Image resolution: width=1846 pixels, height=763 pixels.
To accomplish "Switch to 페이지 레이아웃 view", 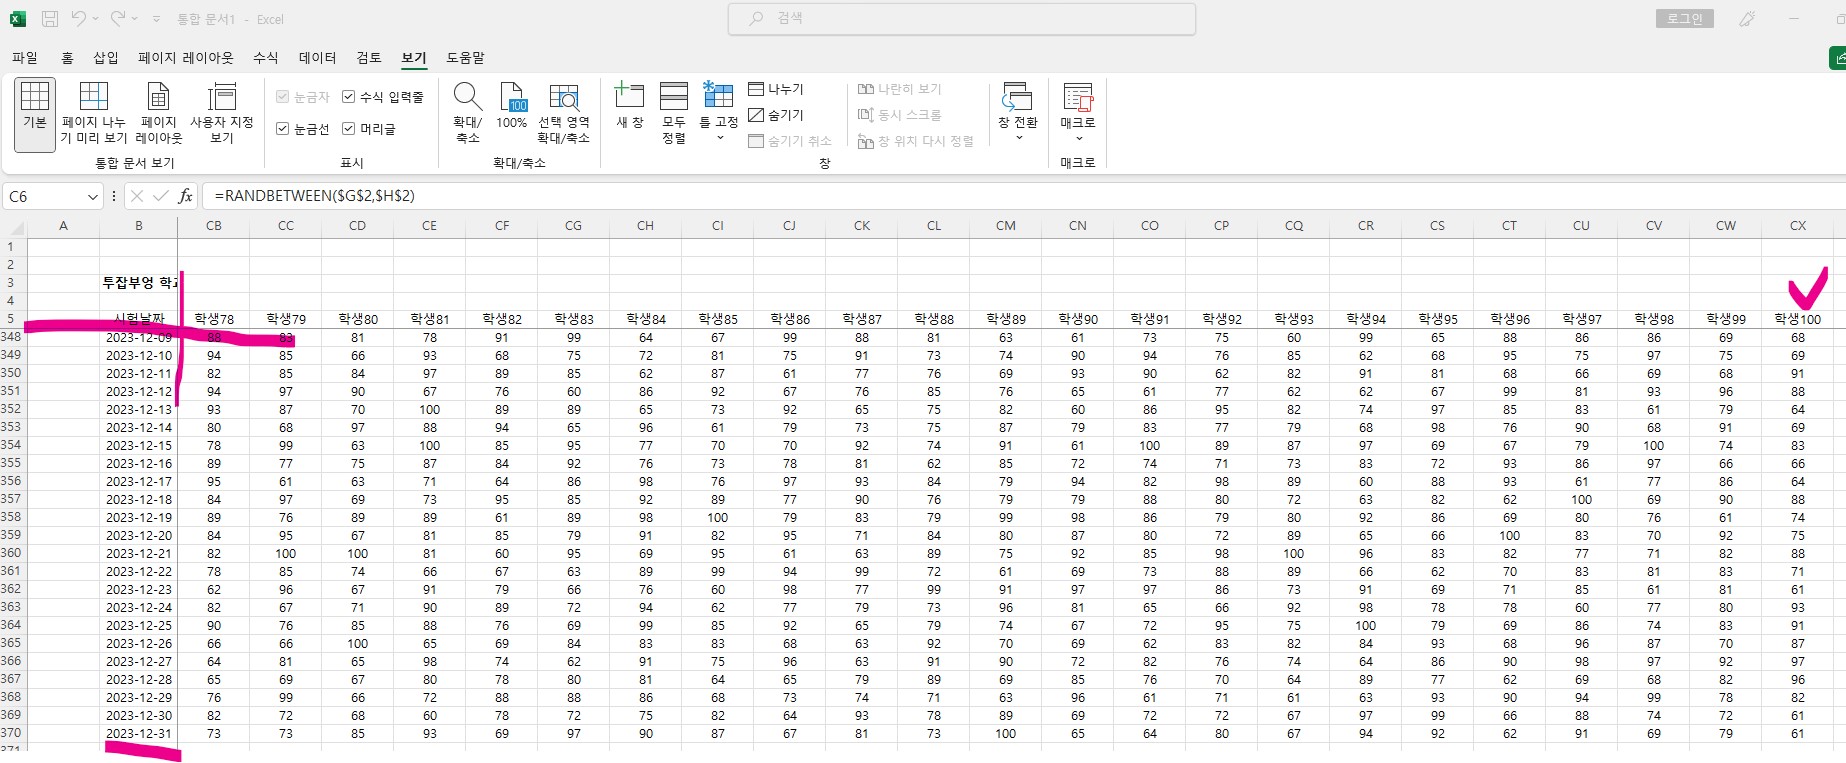I will [x=159, y=114].
